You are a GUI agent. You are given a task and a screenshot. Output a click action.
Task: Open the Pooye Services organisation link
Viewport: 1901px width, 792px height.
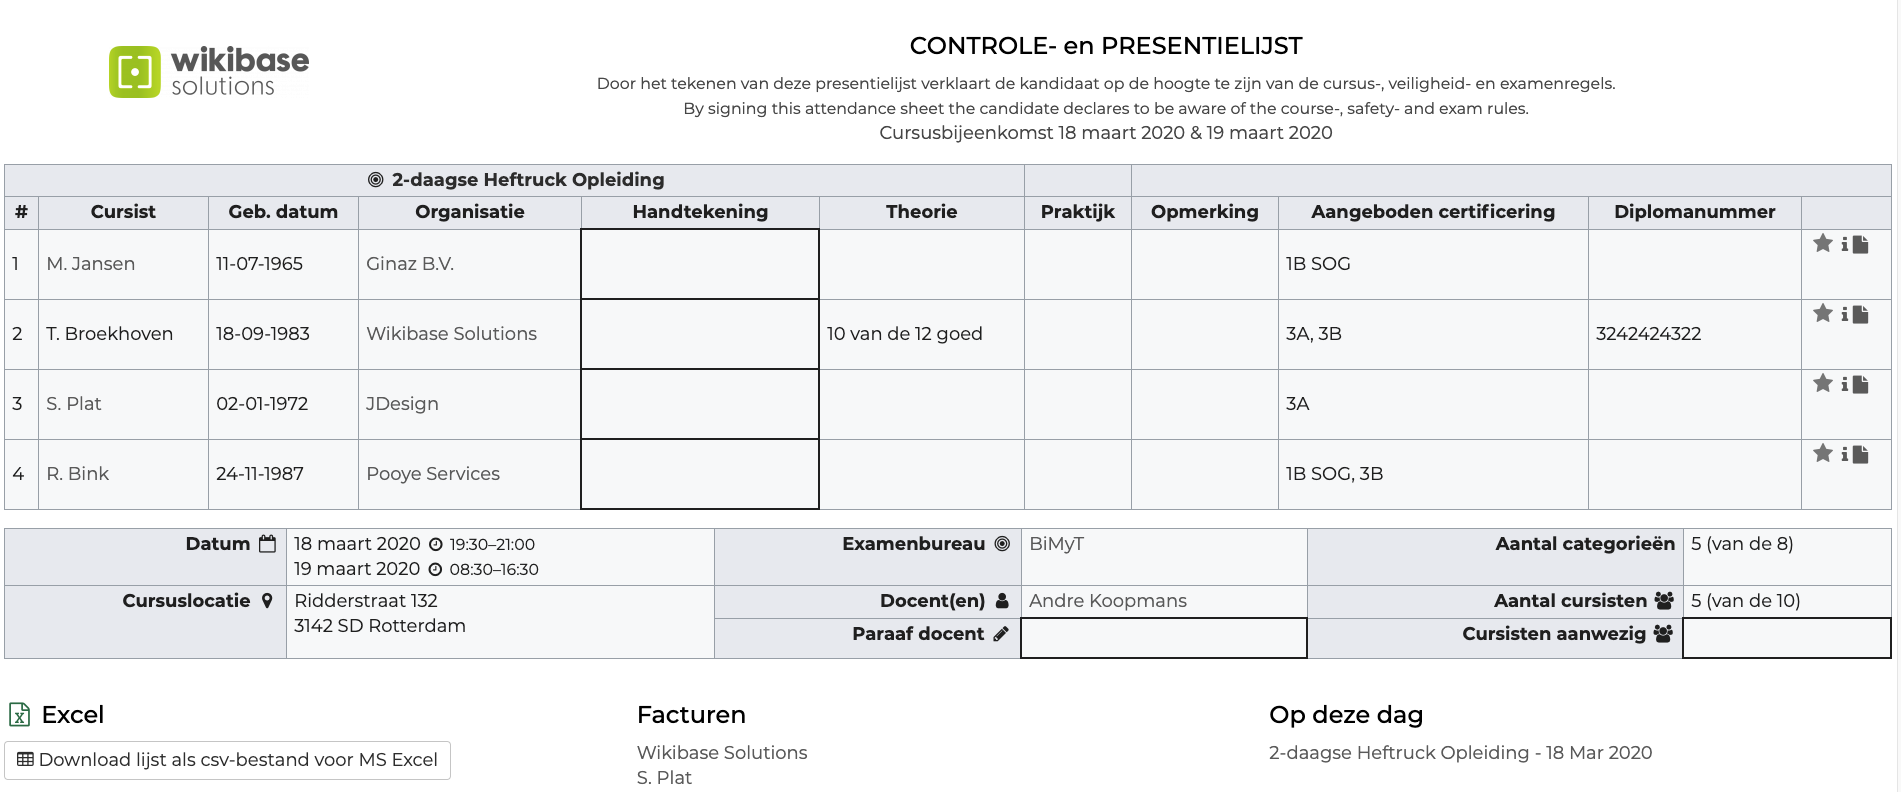[433, 474]
